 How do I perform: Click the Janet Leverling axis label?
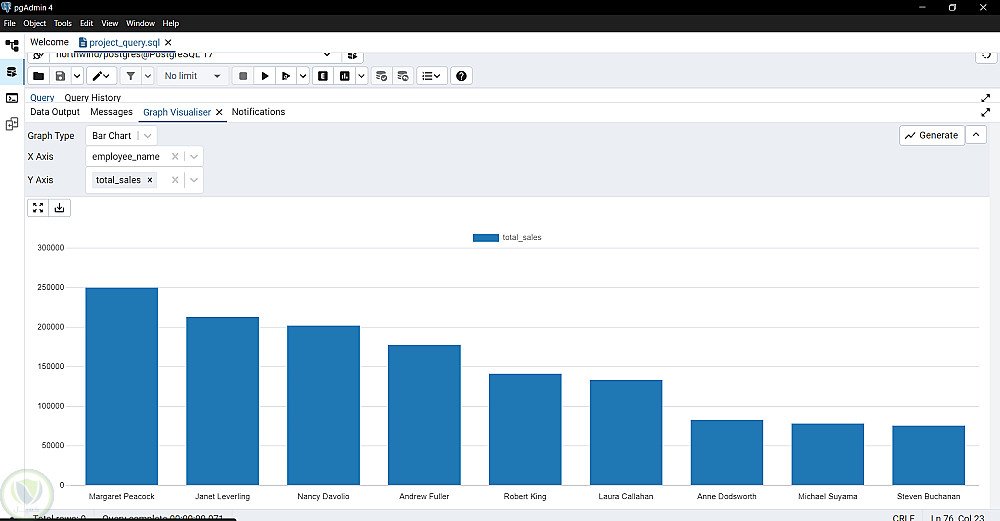click(222, 496)
